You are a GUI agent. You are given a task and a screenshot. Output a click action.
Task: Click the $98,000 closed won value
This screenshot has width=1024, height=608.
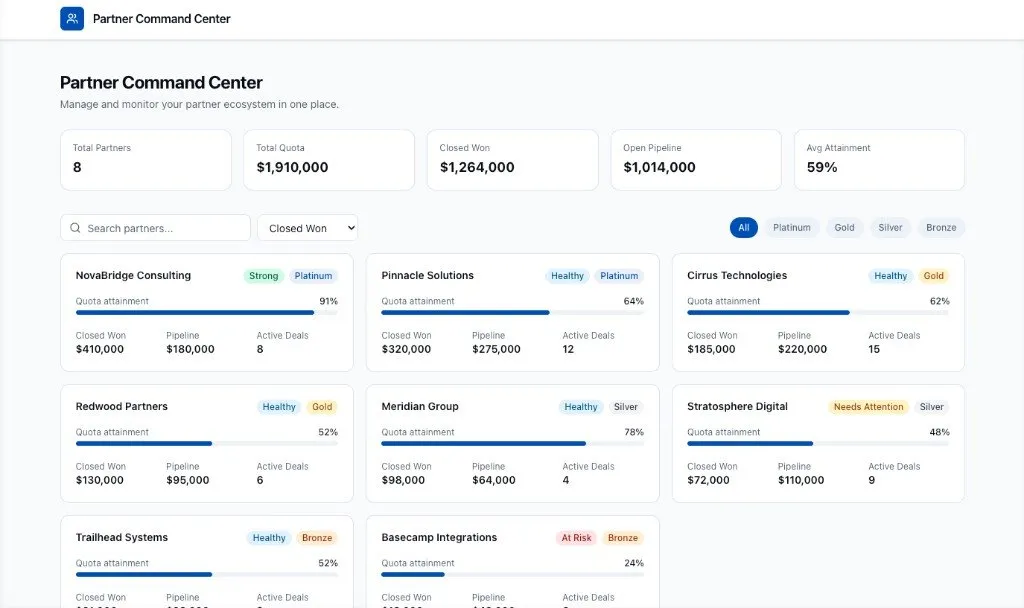click(403, 480)
